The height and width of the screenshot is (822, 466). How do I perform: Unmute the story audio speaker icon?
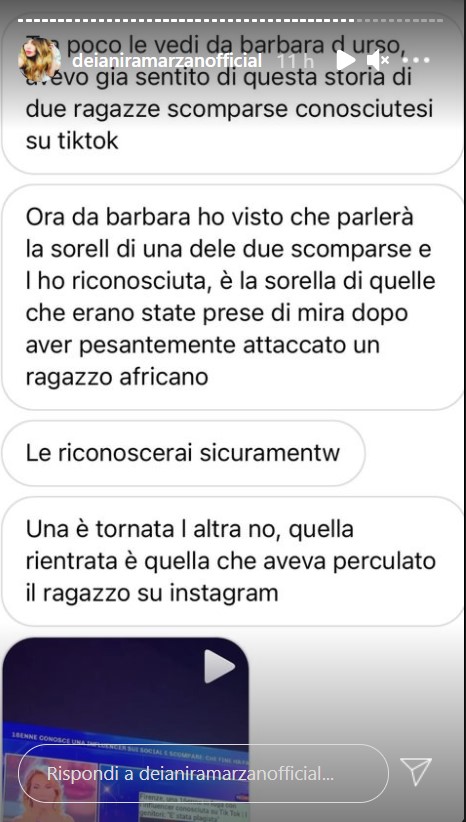pos(377,60)
